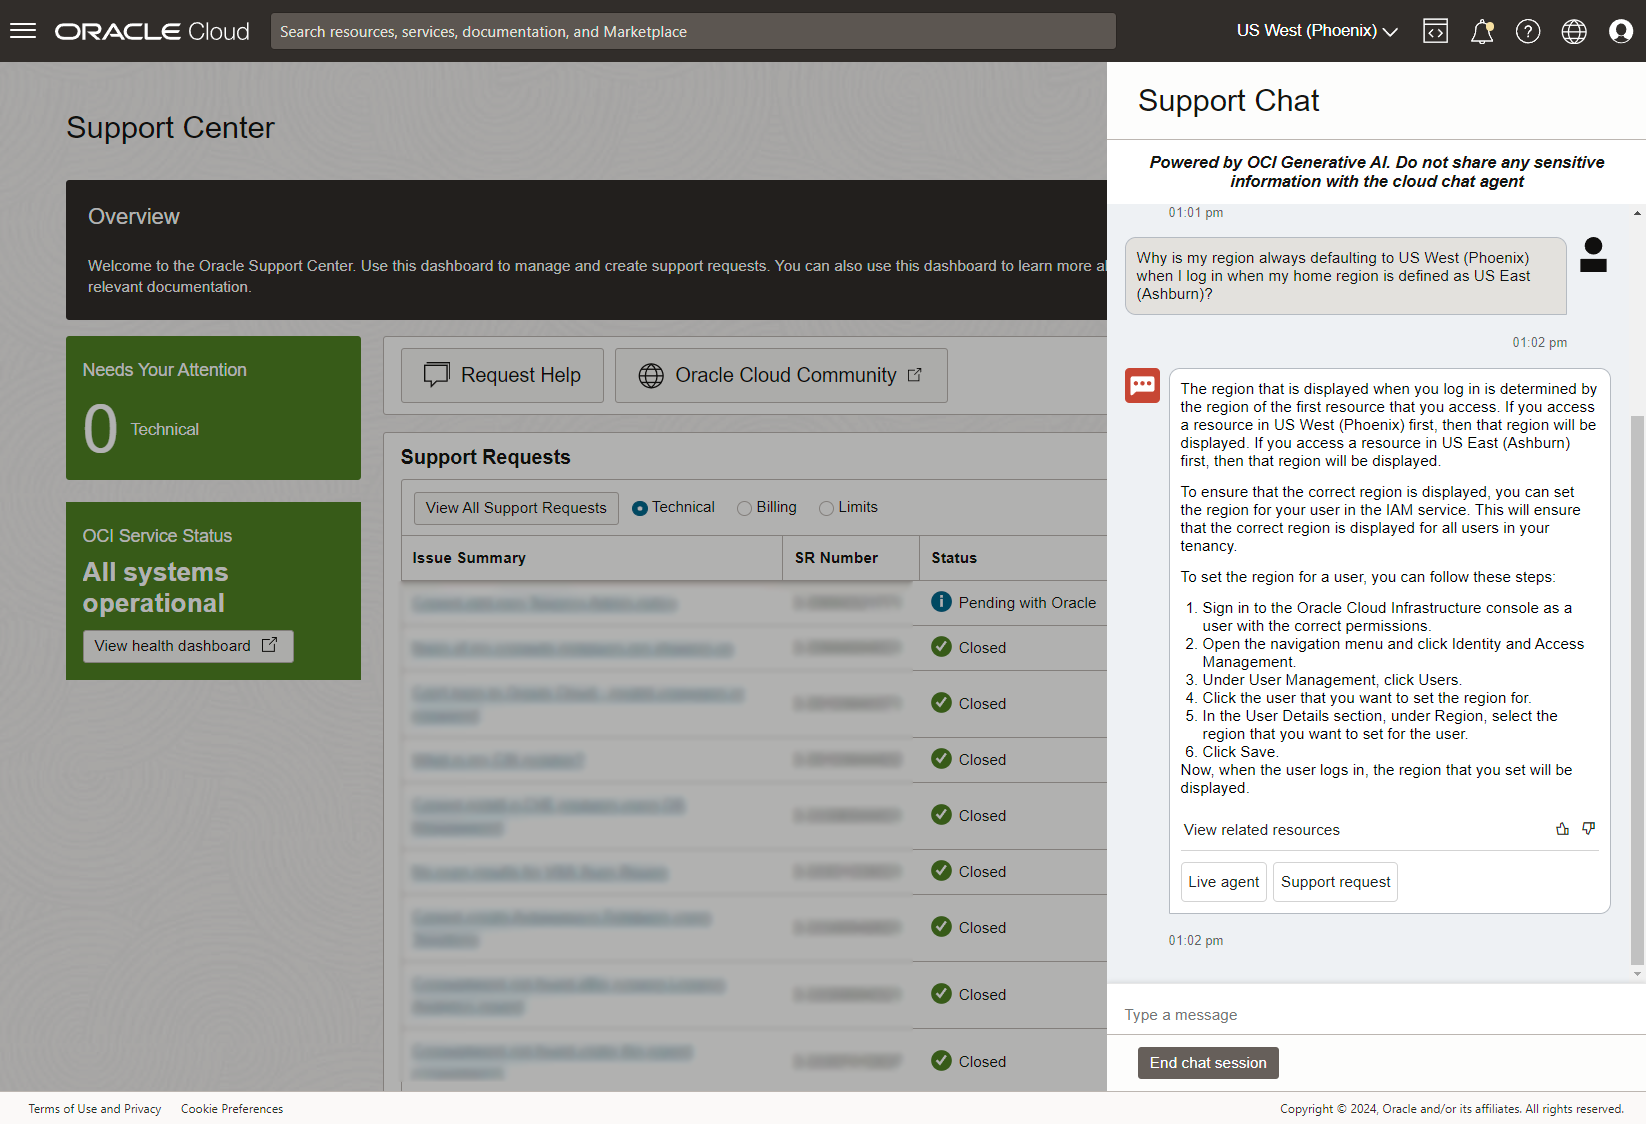Open the notifications bell
The width and height of the screenshot is (1646, 1124).
click(x=1482, y=31)
